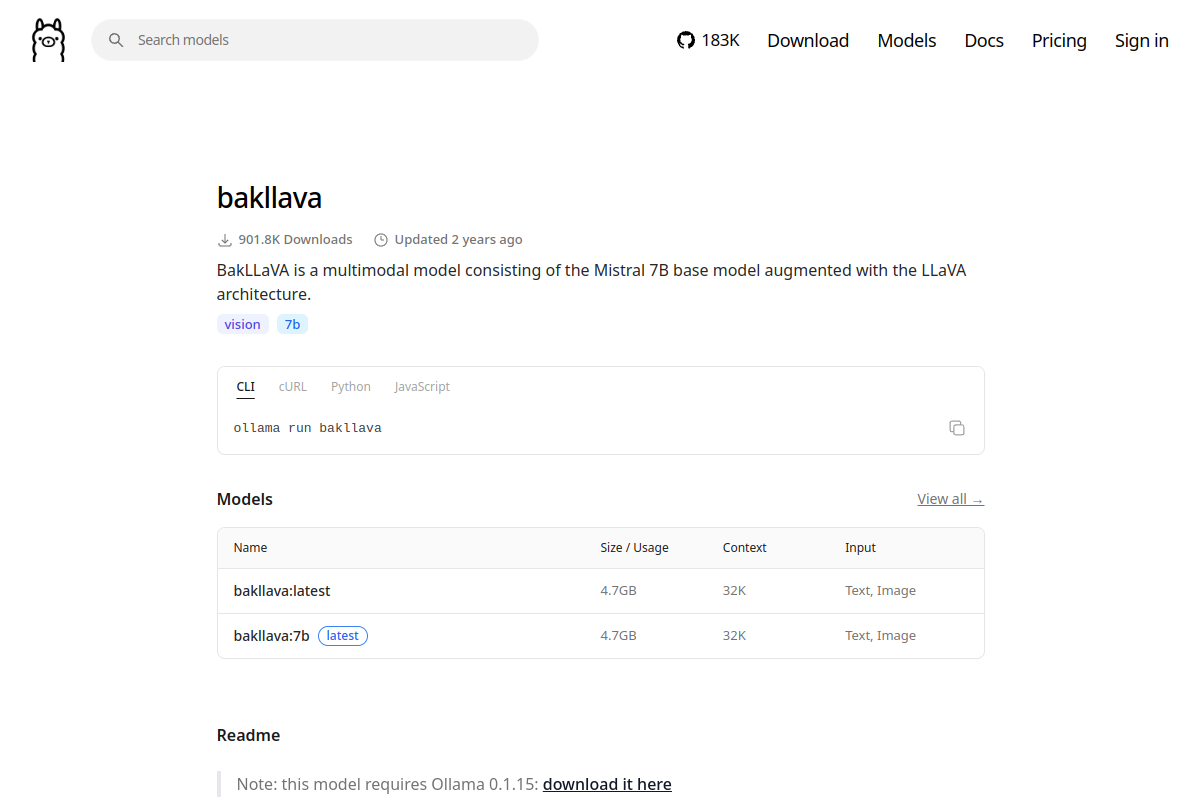Click the vision tag
The width and height of the screenshot is (1200, 800).
[243, 324]
